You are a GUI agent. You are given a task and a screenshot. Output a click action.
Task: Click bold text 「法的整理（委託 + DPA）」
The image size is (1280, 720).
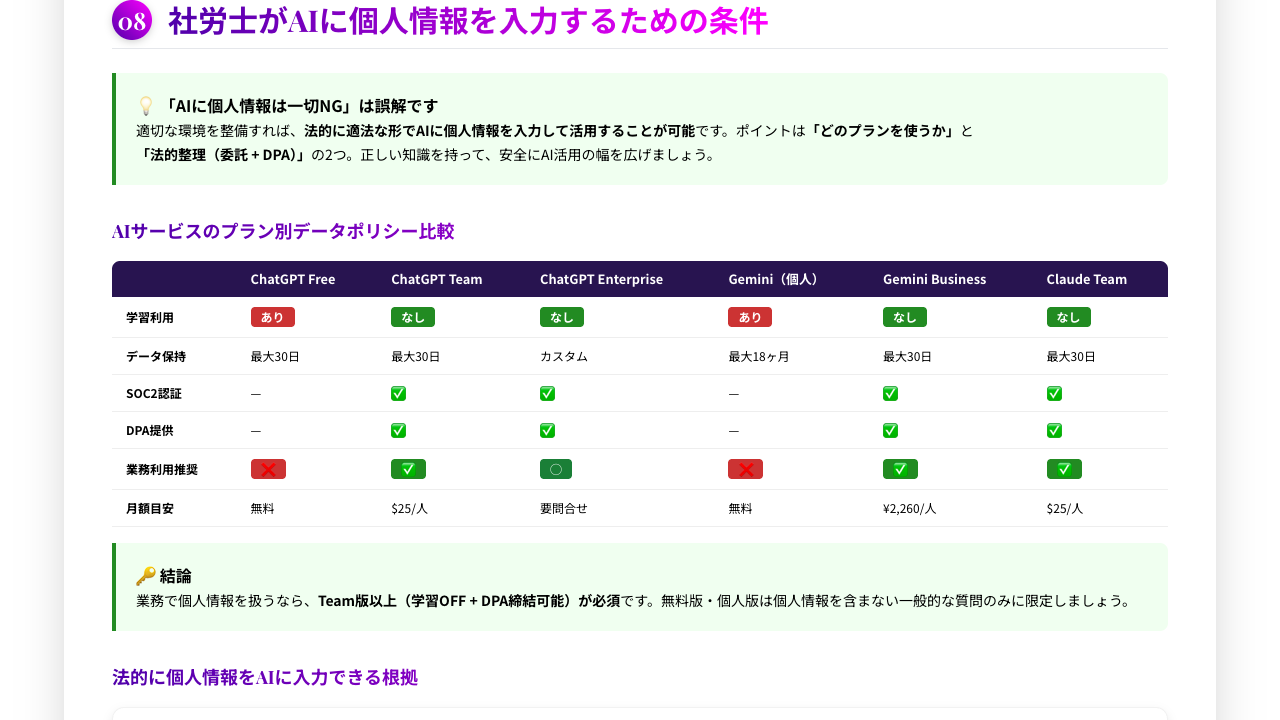point(222,155)
